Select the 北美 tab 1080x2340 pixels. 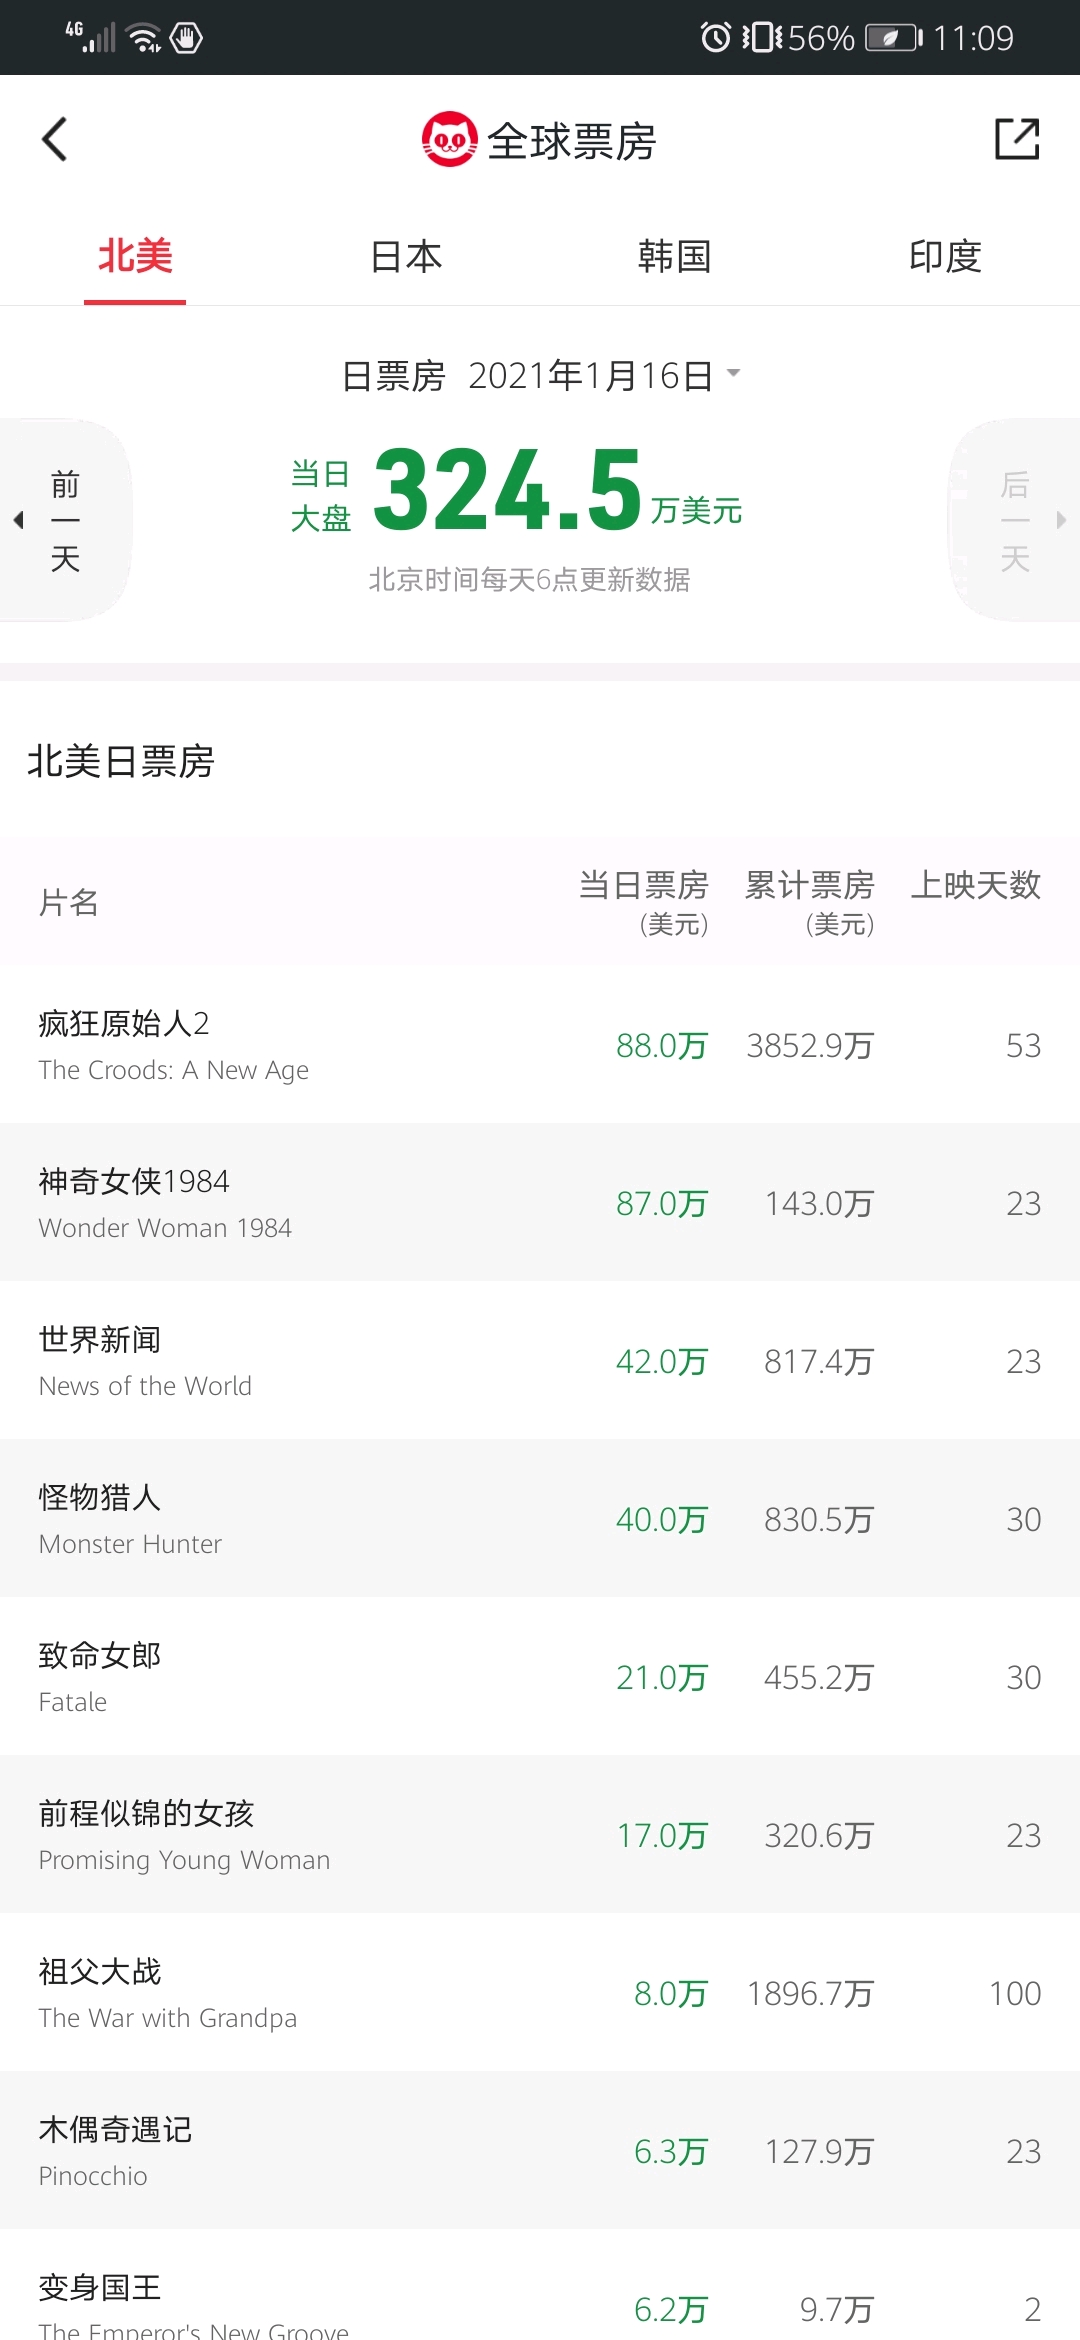[x=135, y=256]
